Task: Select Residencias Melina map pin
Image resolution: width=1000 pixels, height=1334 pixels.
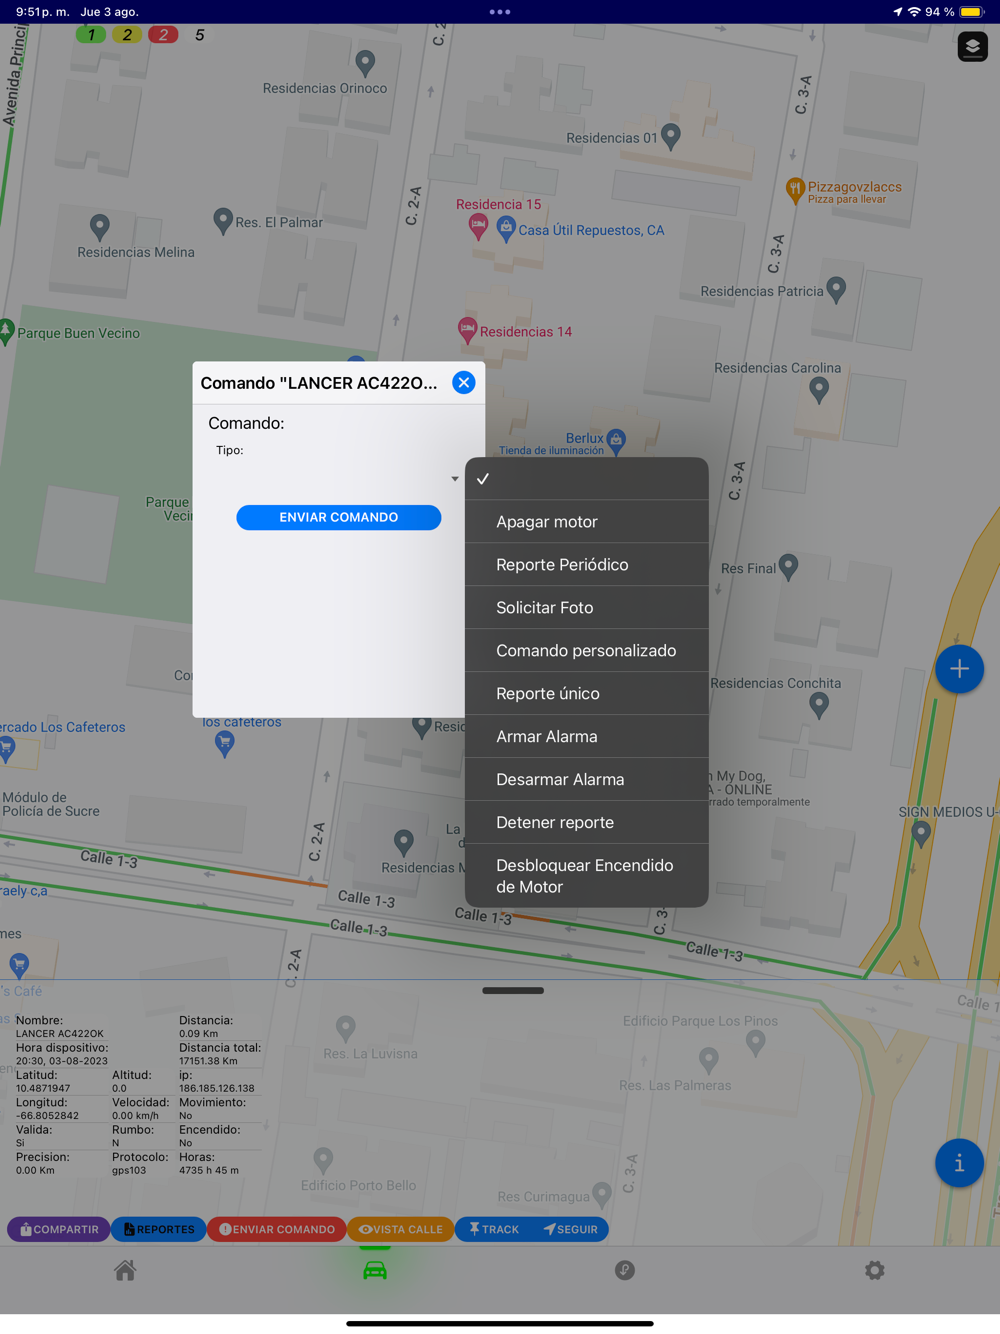Action: click(x=99, y=227)
